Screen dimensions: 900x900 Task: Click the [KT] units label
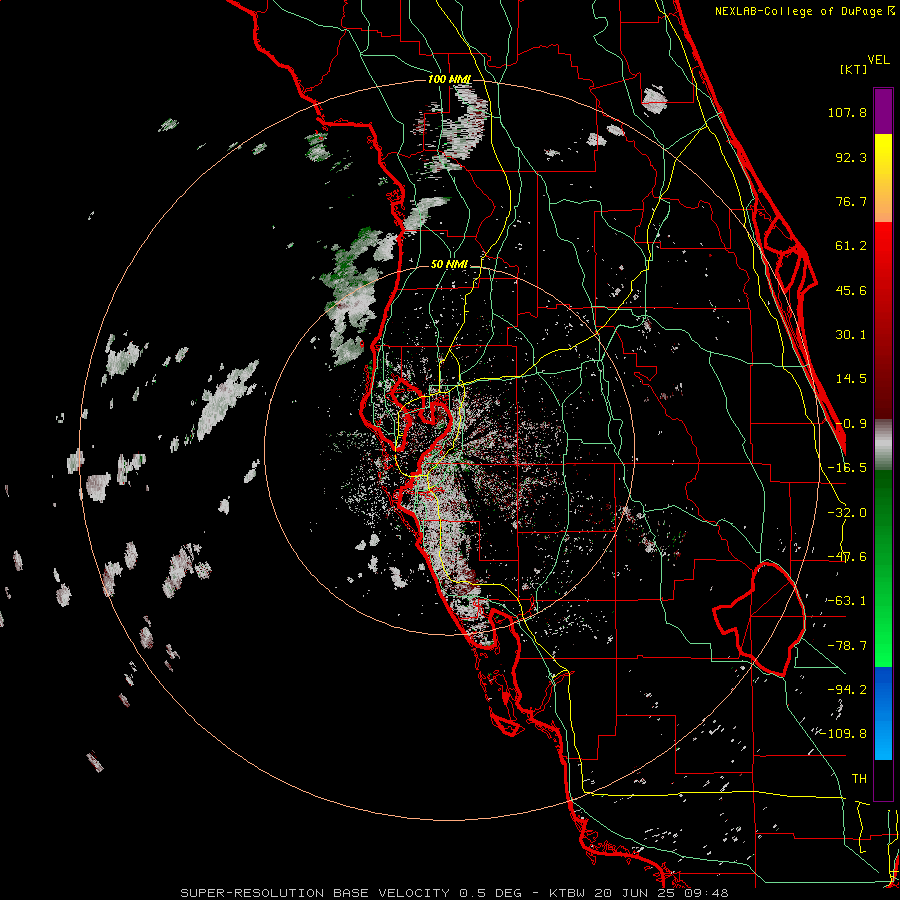click(854, 69)
